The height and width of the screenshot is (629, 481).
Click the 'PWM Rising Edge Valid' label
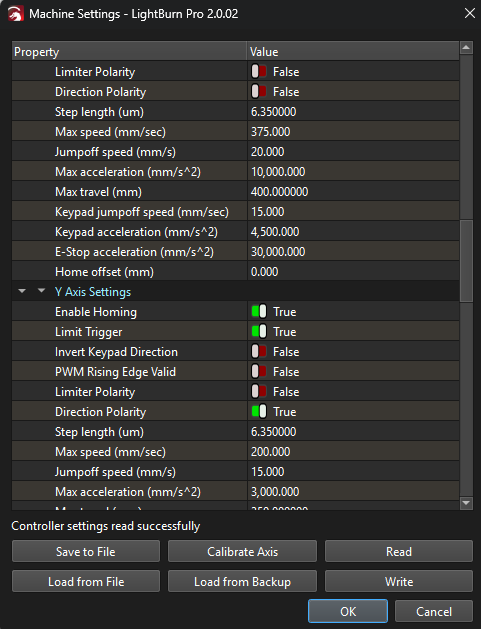pyautogui.click(x=115, y=372)
